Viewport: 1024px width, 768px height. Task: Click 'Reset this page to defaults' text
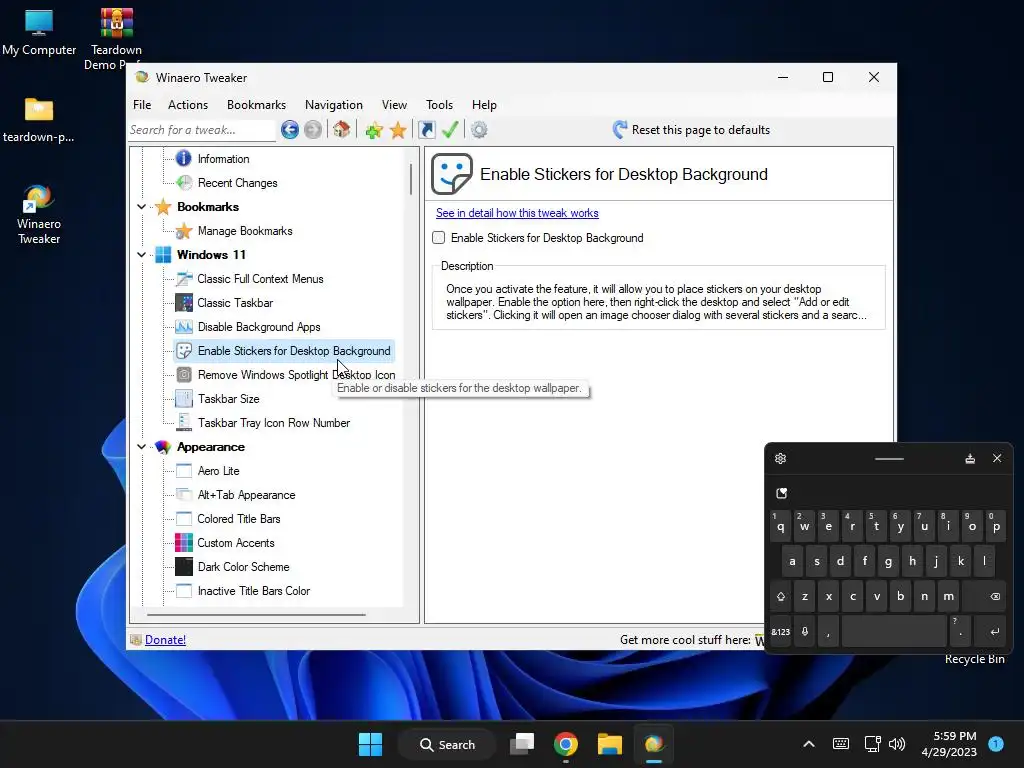click(701, 130)
